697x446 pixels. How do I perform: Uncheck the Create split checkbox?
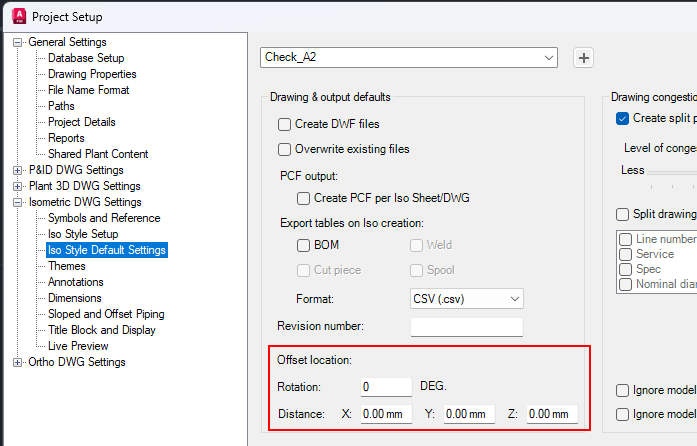point(622,118)
